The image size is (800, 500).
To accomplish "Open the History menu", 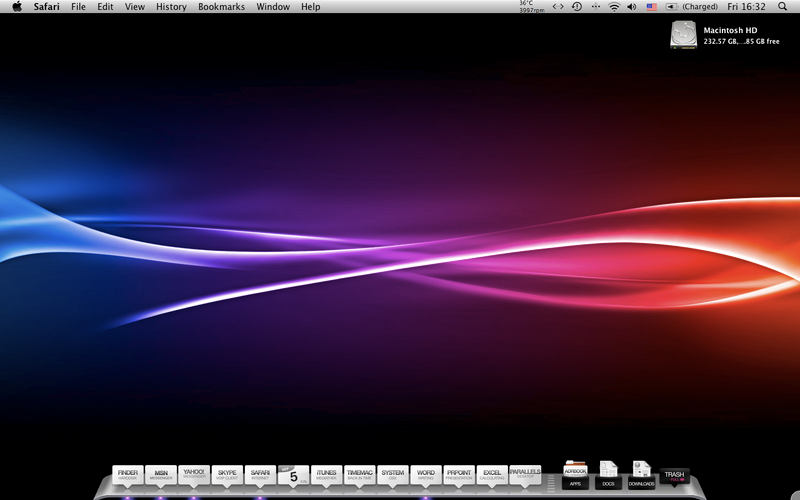I will click(171, 7).
